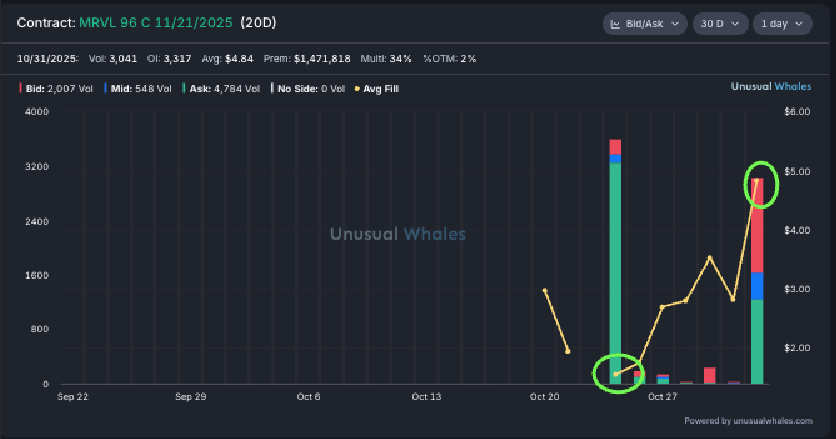Select the Avg Fill point near $2.00 after Oct 20
Image resolution: width=836 pixels, height=439 pixels.
click(568, 352)
